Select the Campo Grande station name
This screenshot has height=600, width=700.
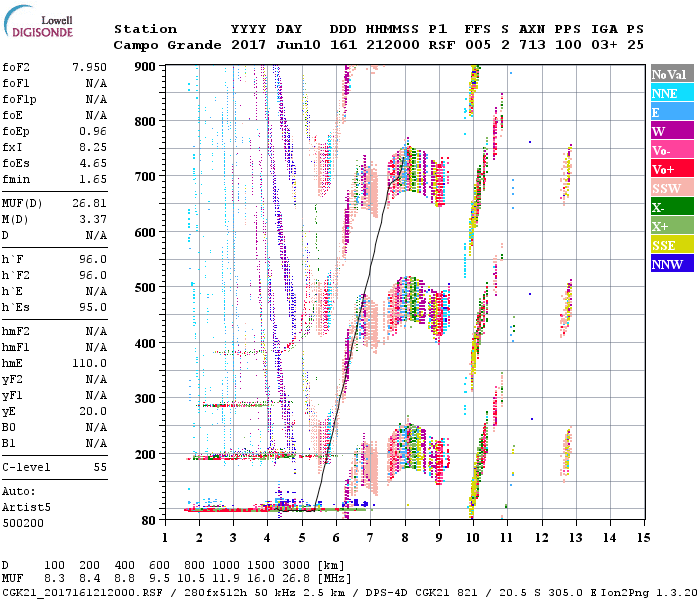pyautogui.click(x=165, y=45)
